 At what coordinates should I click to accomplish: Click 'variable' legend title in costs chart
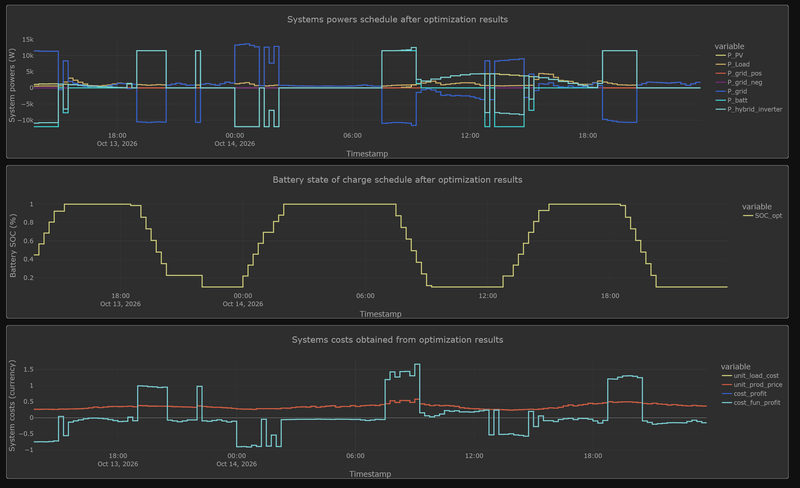tap(735, 367)
